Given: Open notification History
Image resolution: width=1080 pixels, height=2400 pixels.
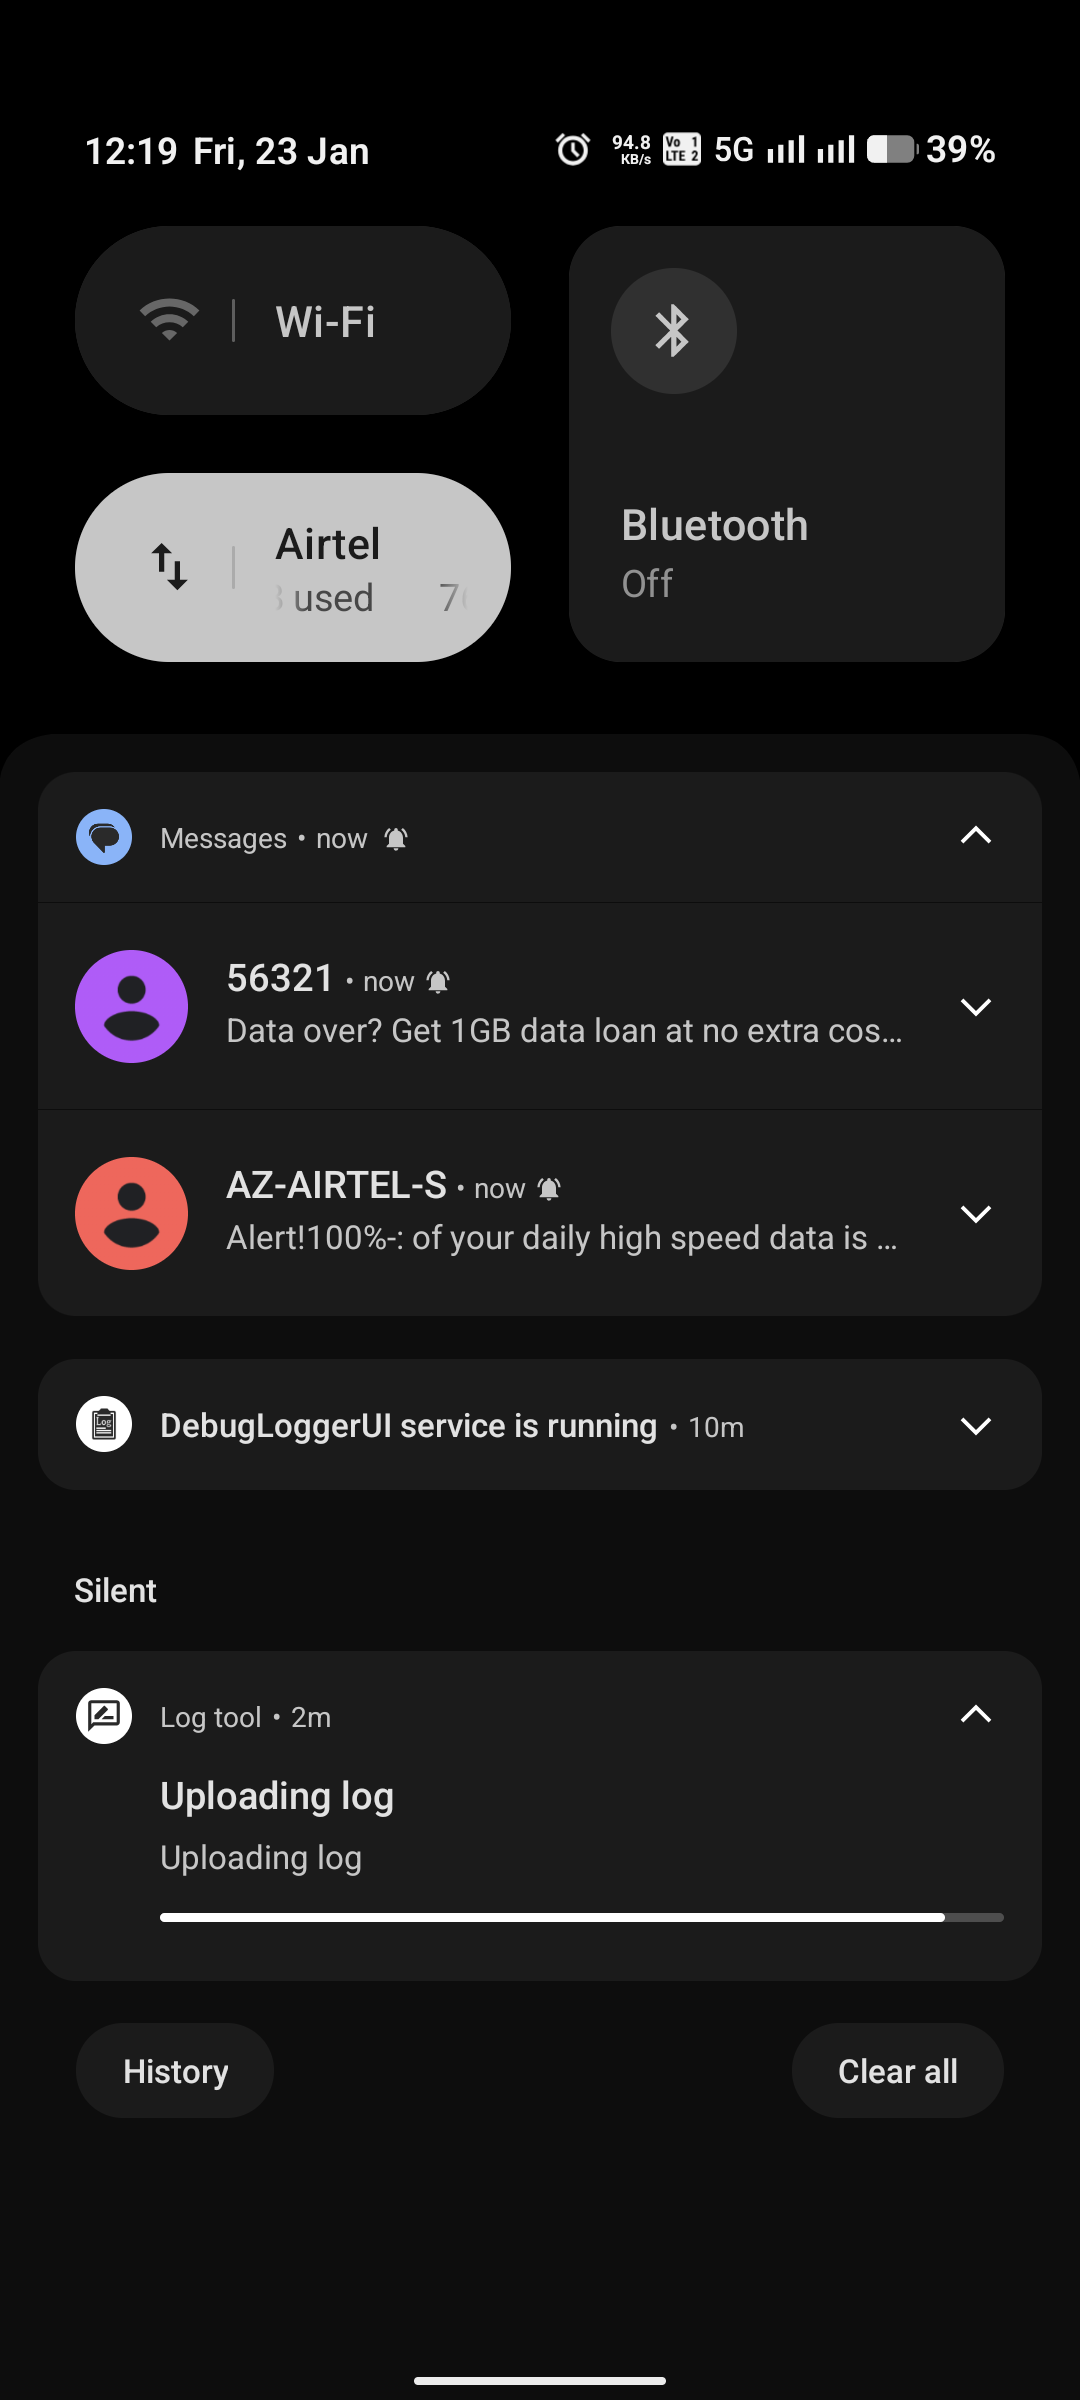Looking at the screenshot, I should 175,2071.
